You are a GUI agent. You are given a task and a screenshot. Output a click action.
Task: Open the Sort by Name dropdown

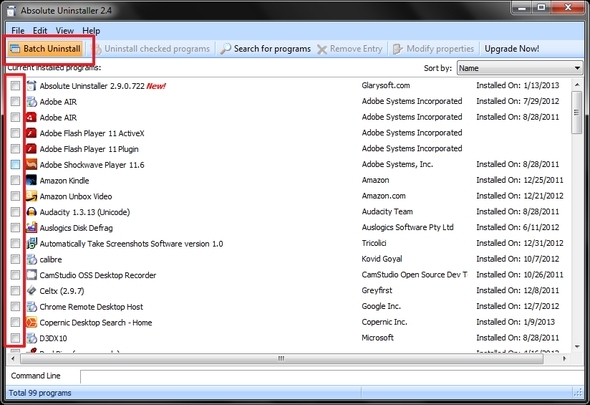(x=520, y=68)
